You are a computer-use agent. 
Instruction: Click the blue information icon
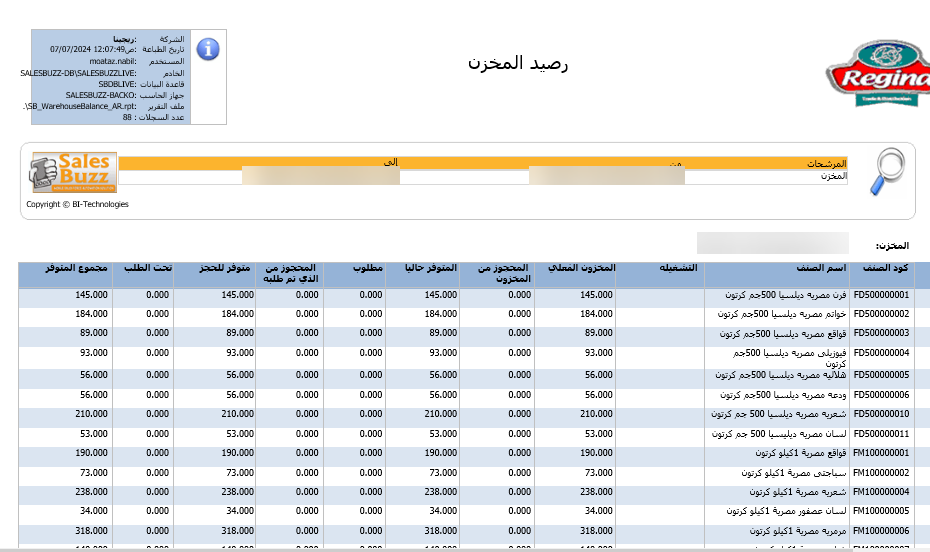[x=208, y=48]
